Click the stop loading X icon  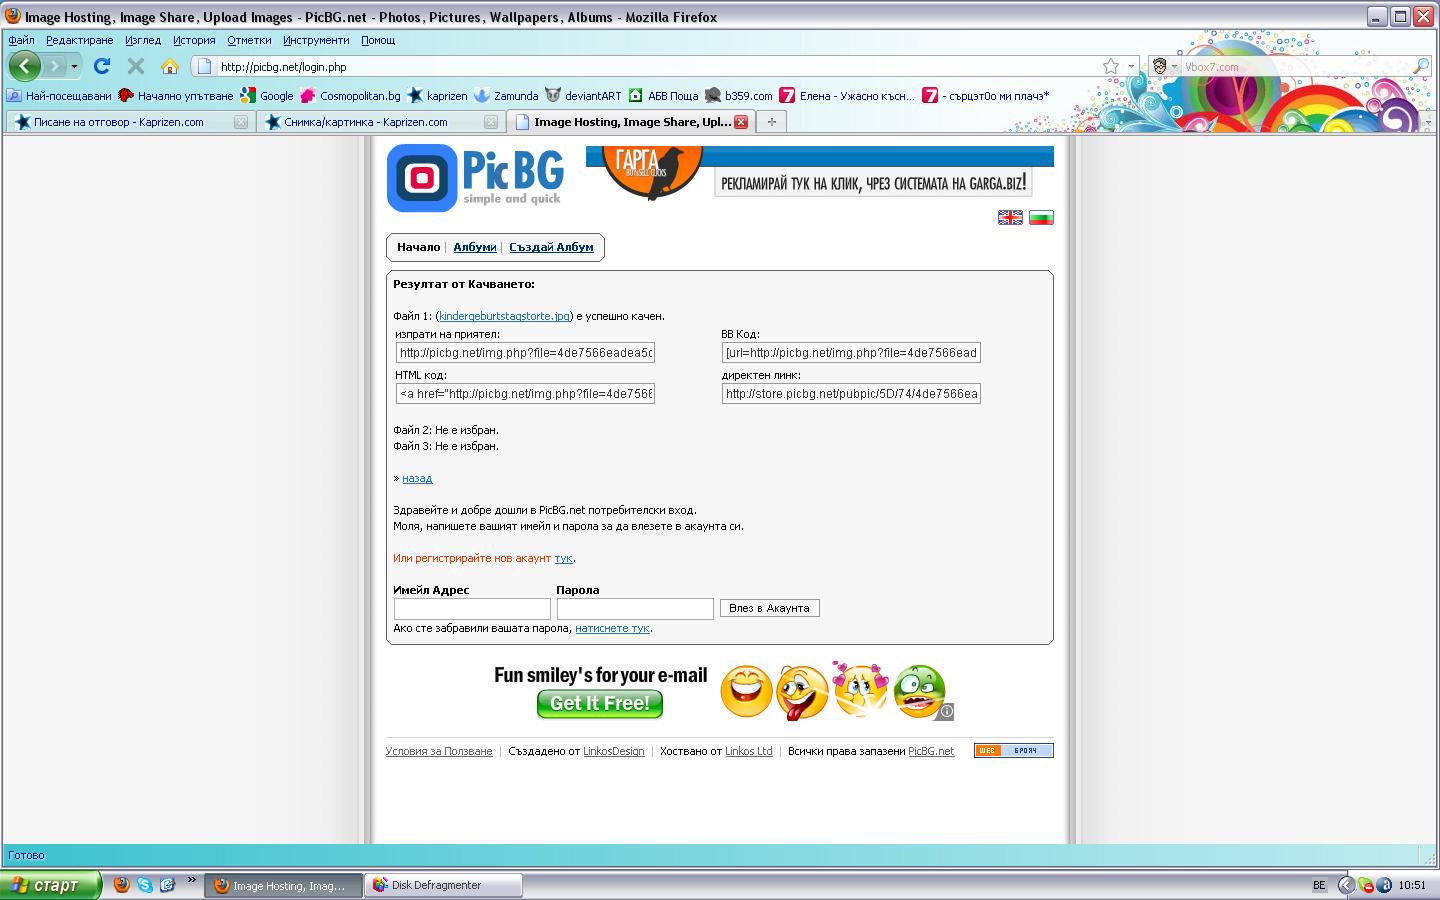pos(136,66)
